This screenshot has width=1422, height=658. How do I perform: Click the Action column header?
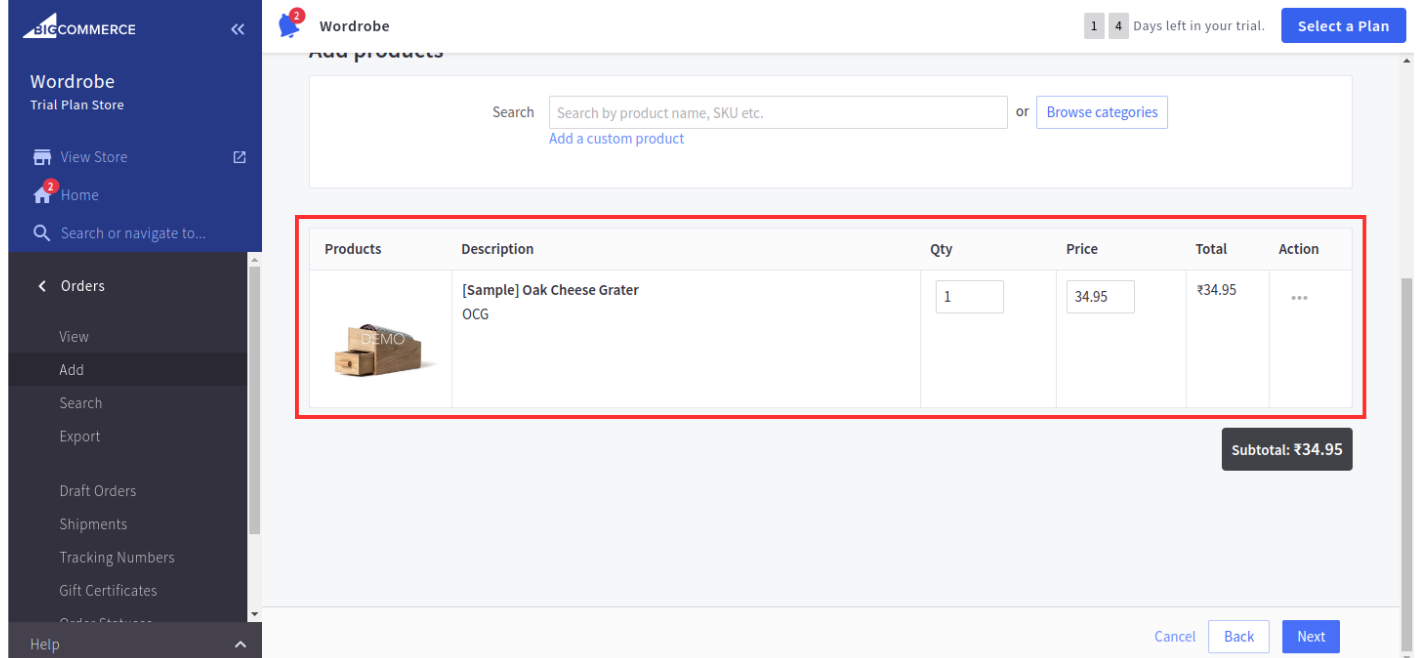pyautogui.click(x=1299, y=249)
